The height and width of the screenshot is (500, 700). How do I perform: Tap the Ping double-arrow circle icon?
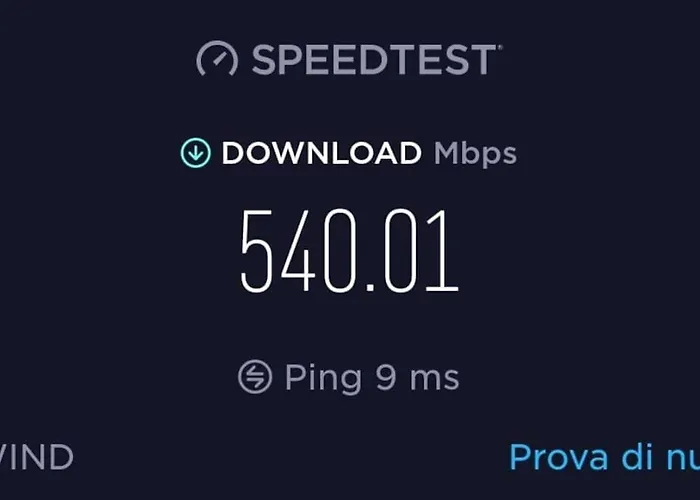click(x=255, y=376)
